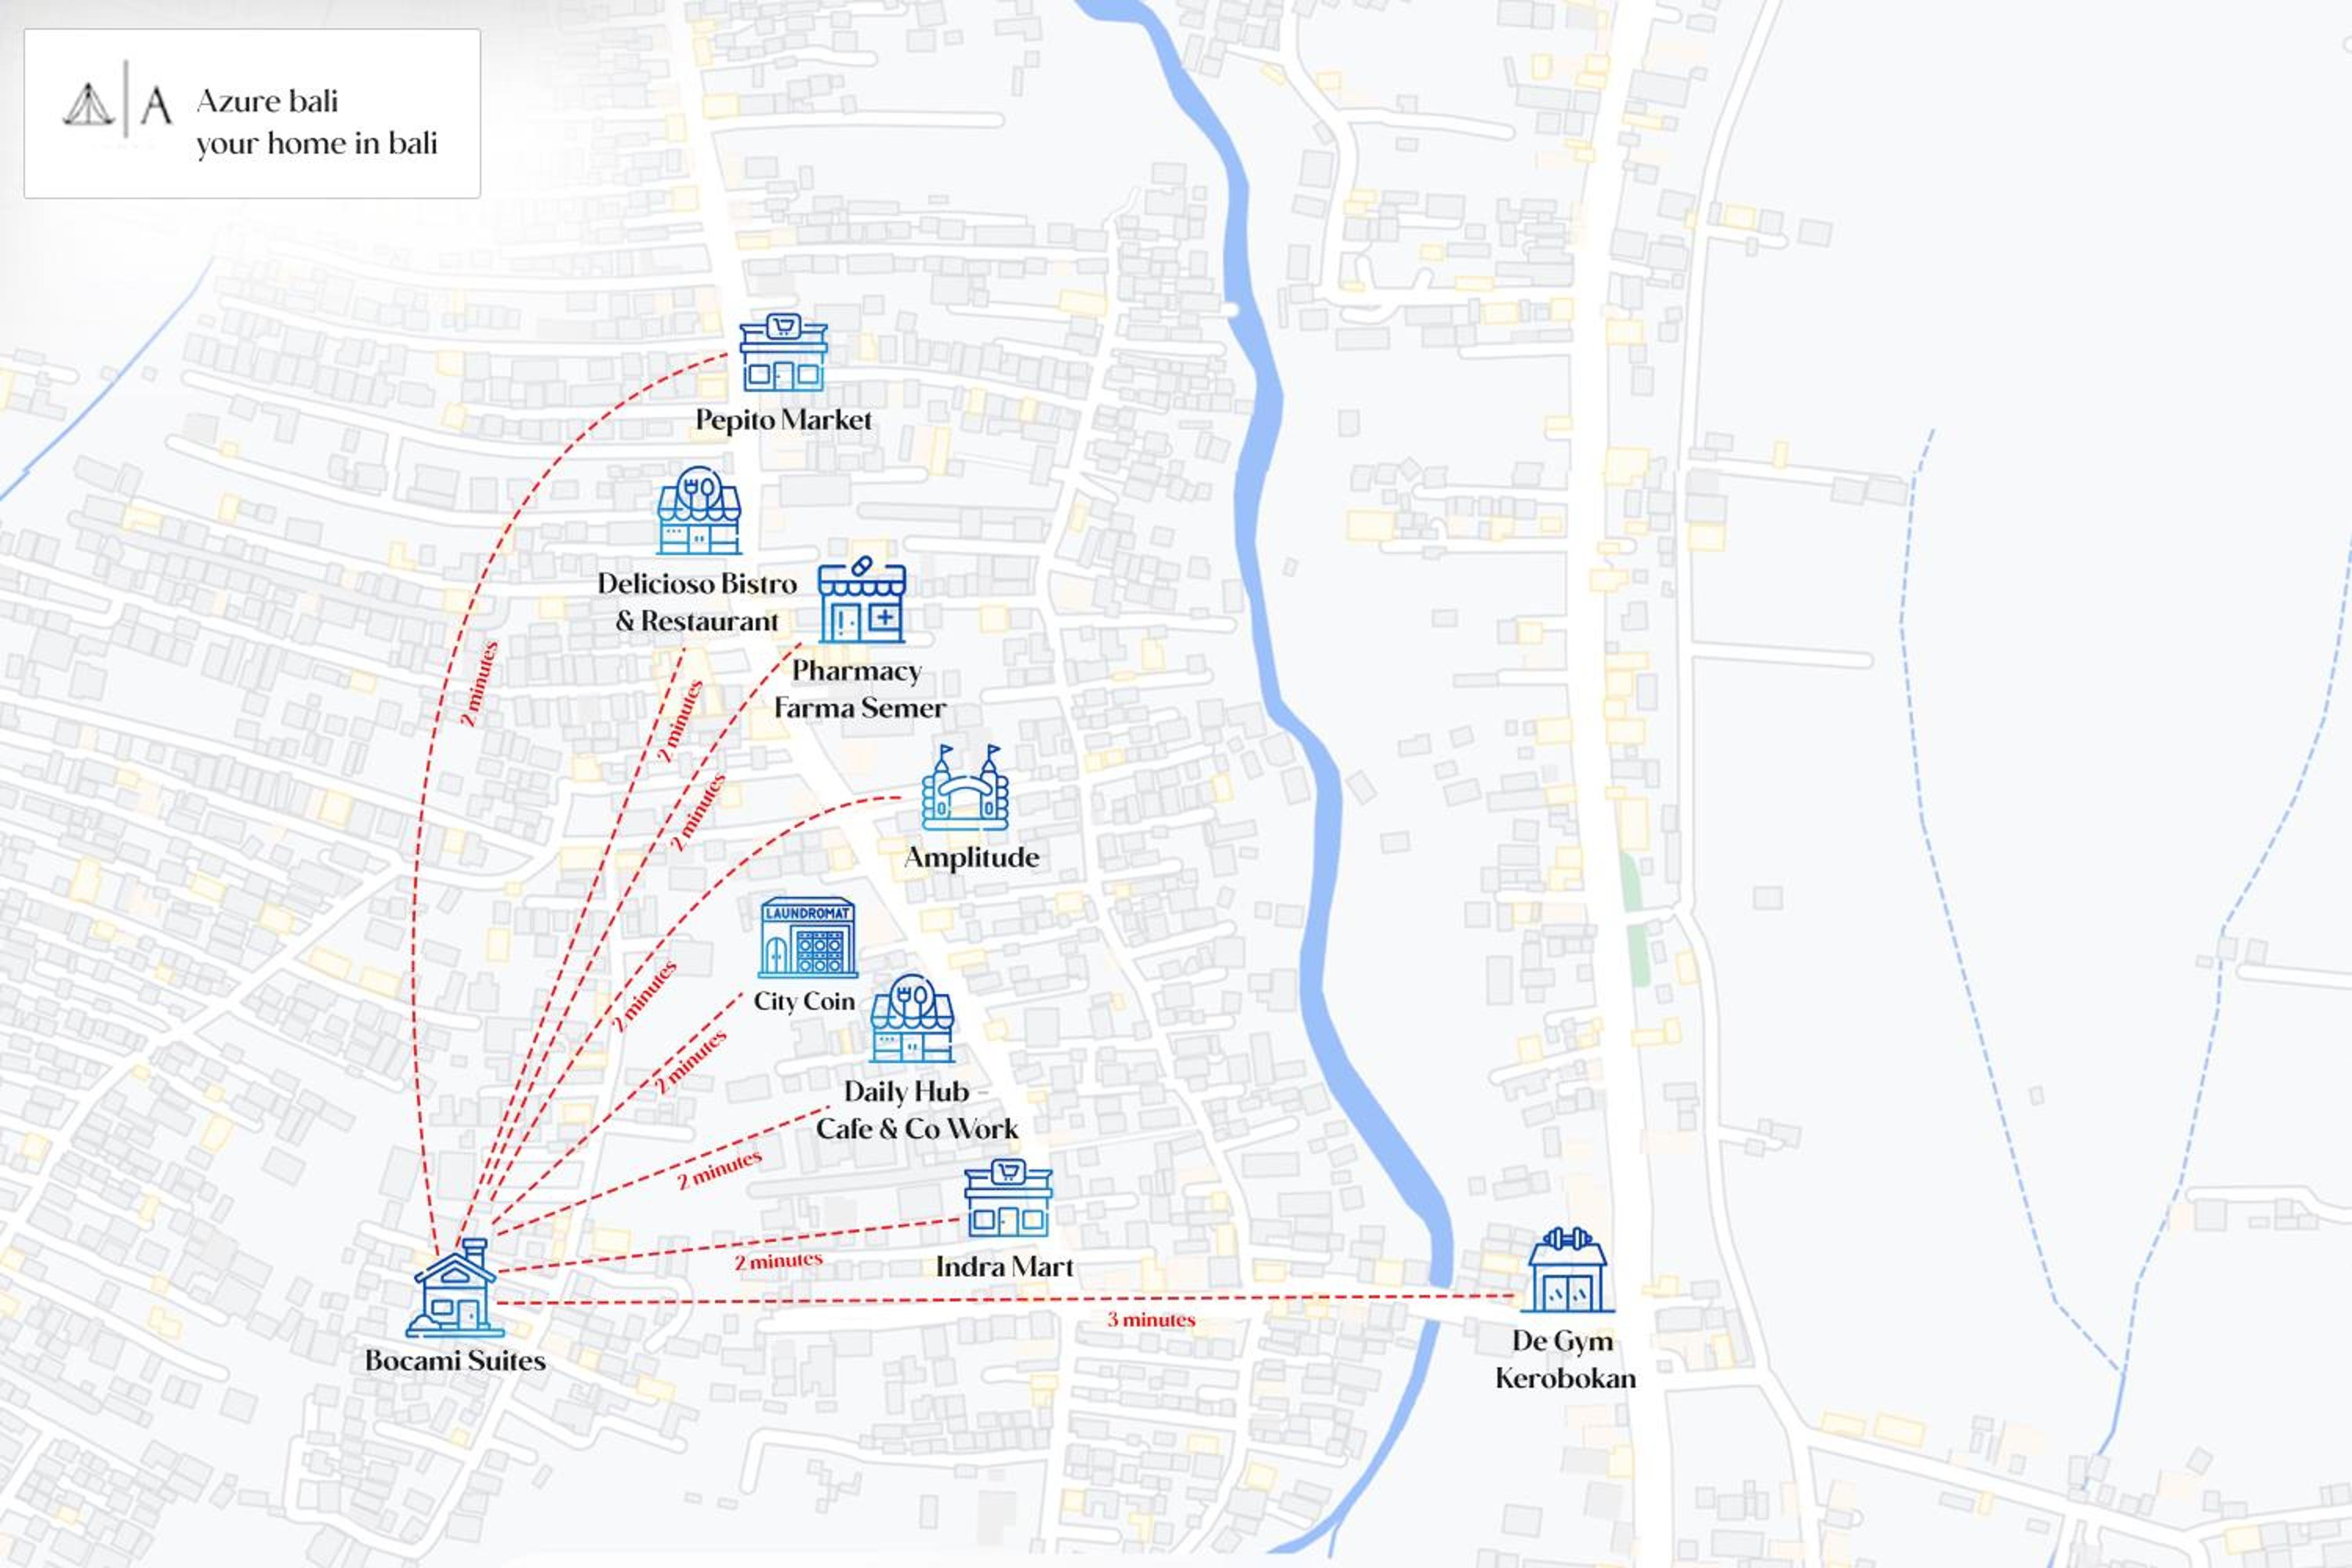Click the "Pharmacy Farma Semer" label

pos(859,689)
